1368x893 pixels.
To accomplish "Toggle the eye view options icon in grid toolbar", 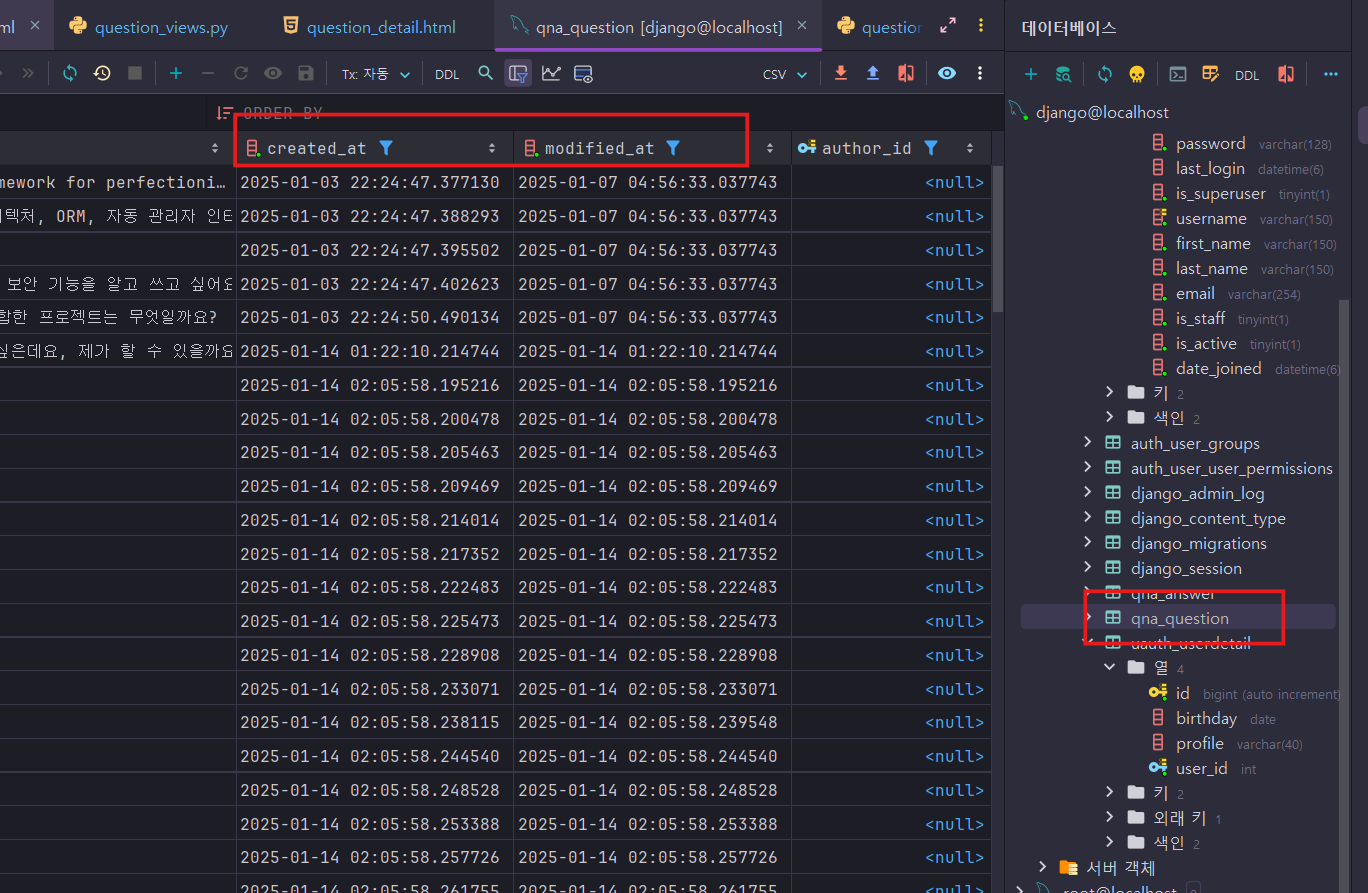I will 947,73.
